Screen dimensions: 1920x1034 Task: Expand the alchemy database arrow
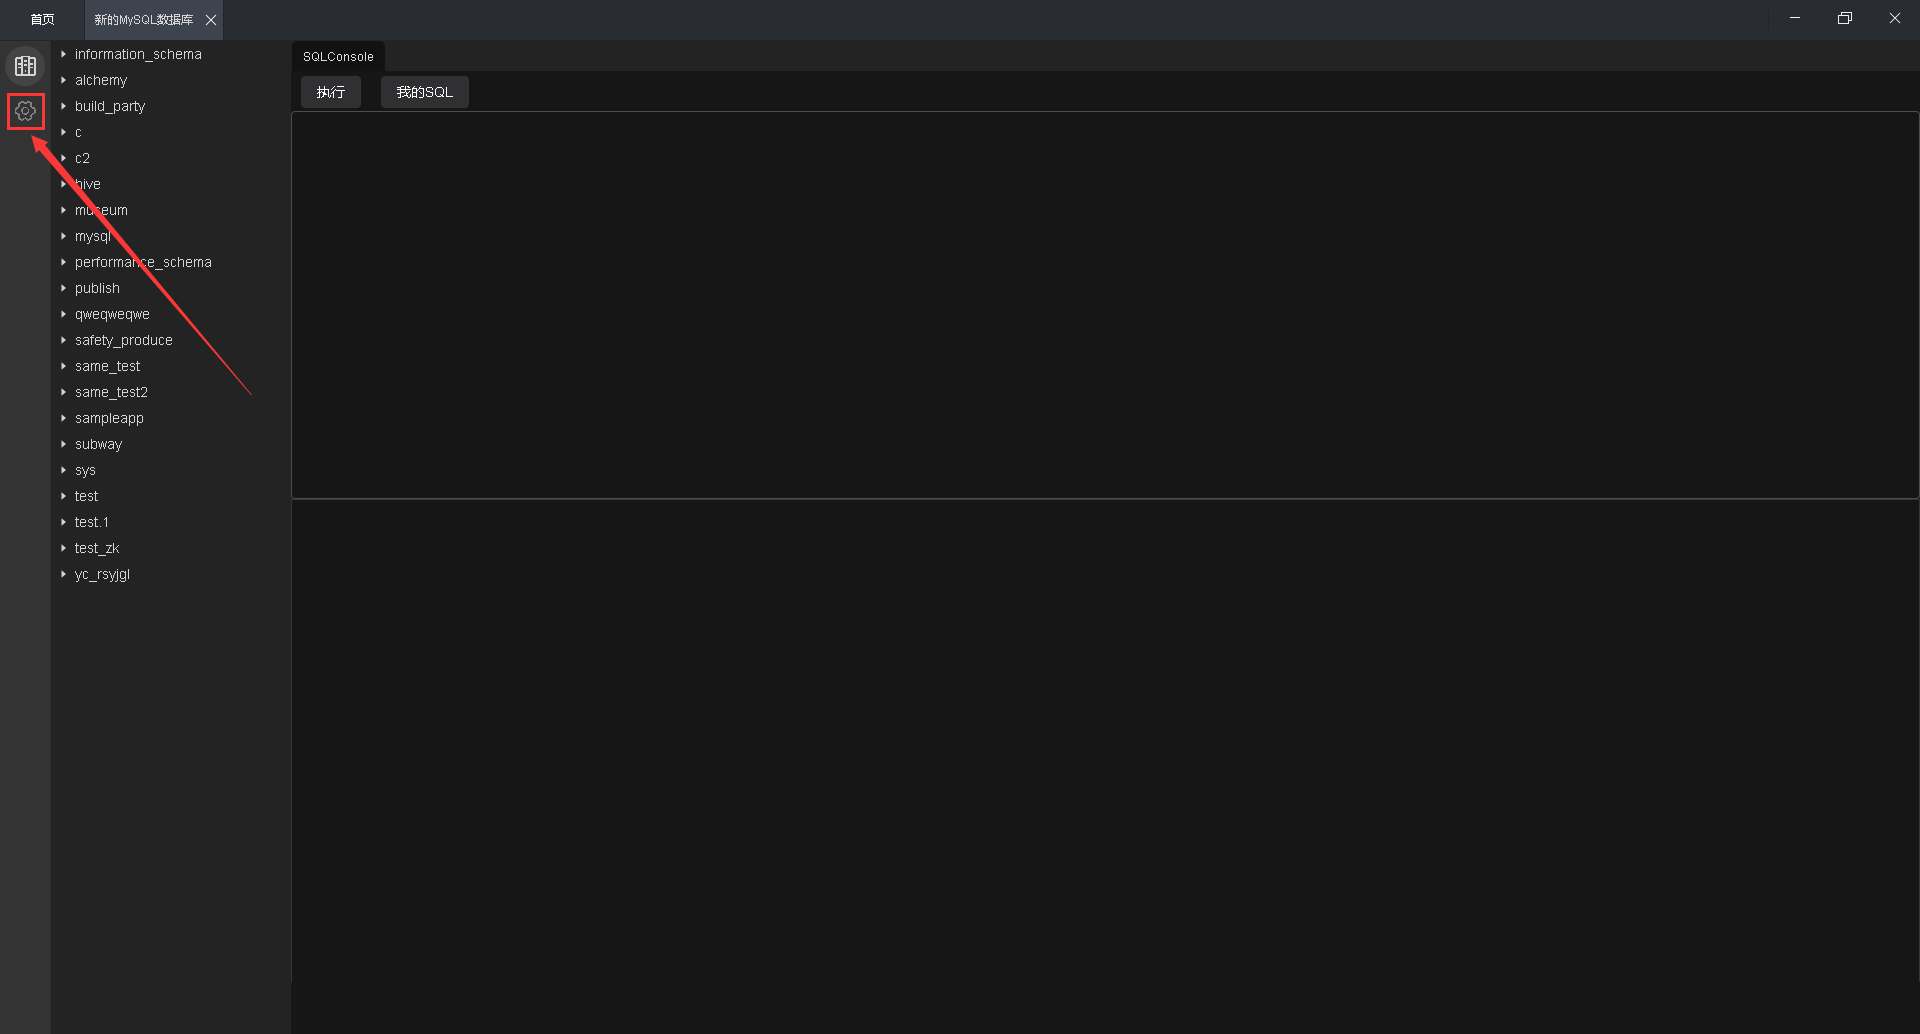click(x=63, y=80)
